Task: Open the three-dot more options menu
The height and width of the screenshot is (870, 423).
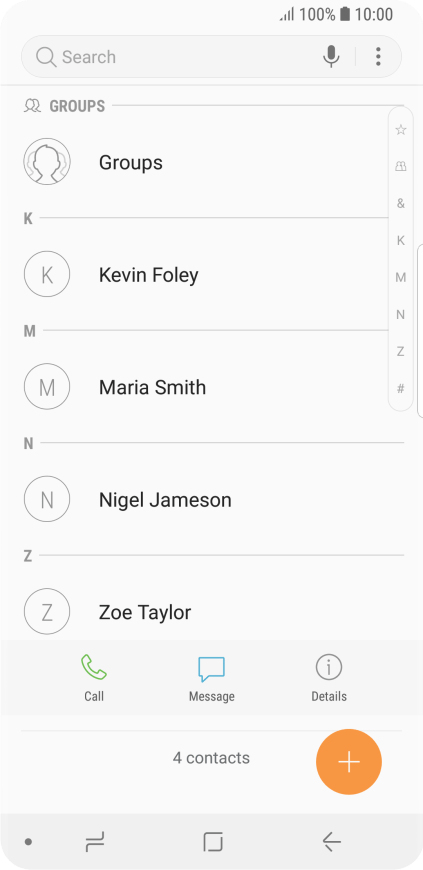Action: pos(378,57)
